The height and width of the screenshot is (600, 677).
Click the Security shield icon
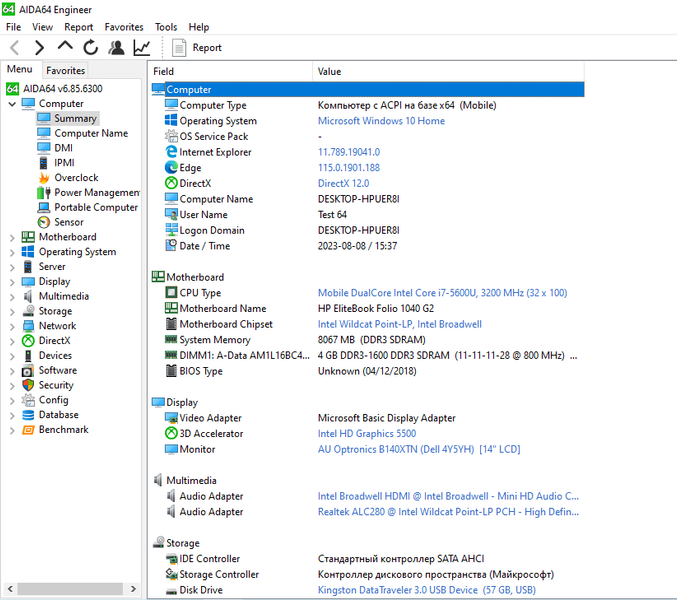(x=28, y=385)
